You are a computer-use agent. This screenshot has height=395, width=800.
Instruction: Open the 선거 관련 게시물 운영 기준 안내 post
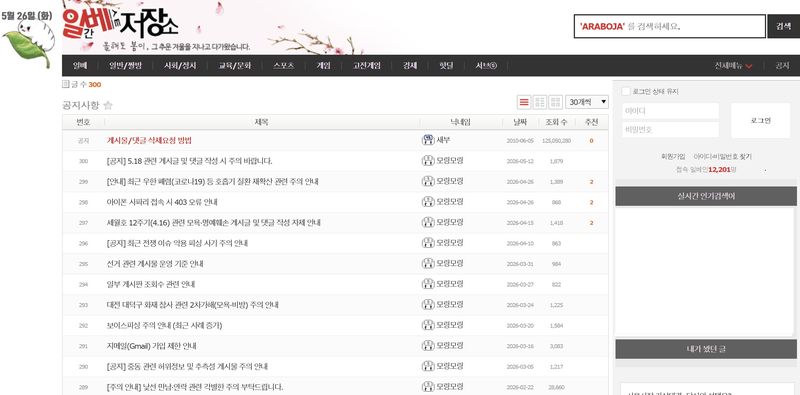155,264
